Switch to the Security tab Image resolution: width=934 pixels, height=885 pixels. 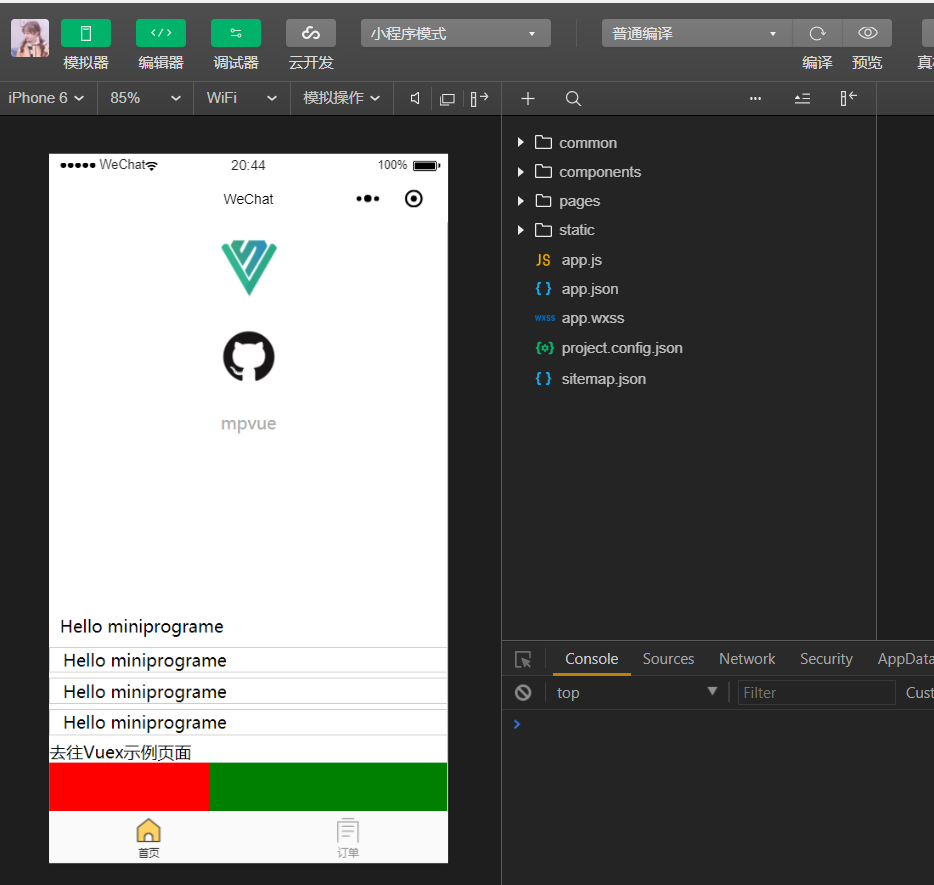[x=826, y=659]
